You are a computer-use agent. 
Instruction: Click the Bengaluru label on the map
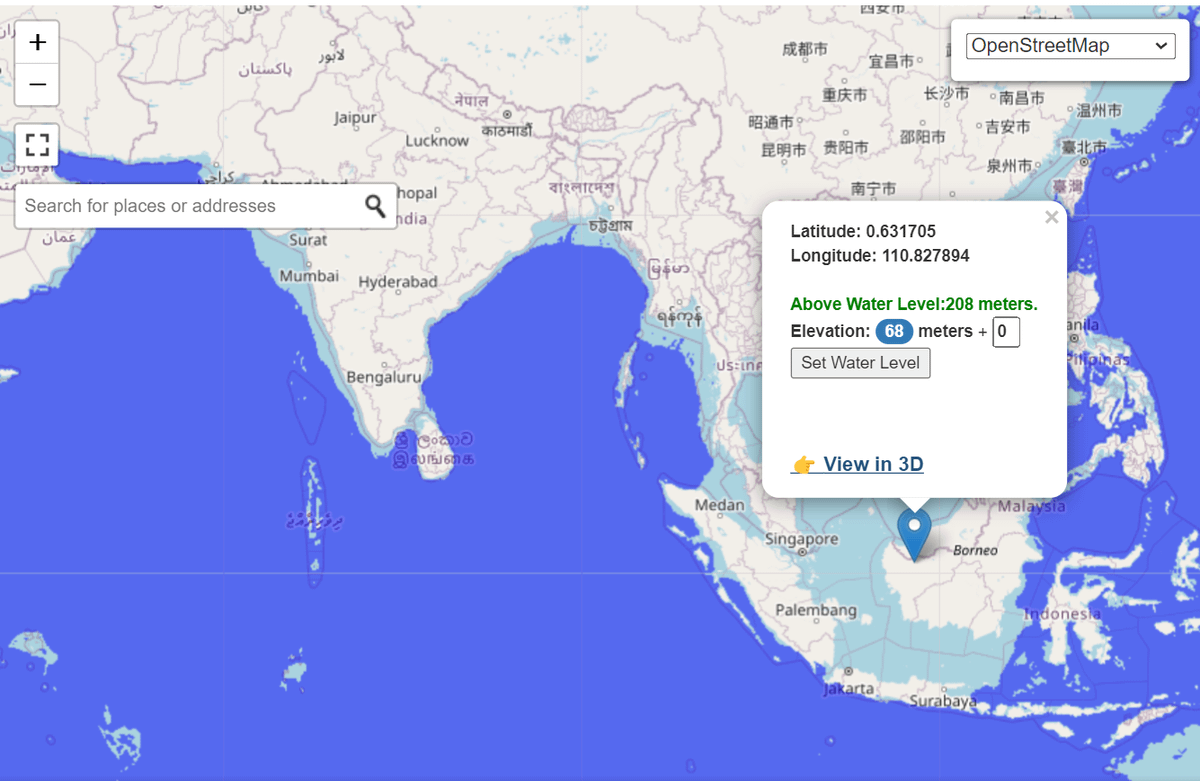[x=384, y=377]
